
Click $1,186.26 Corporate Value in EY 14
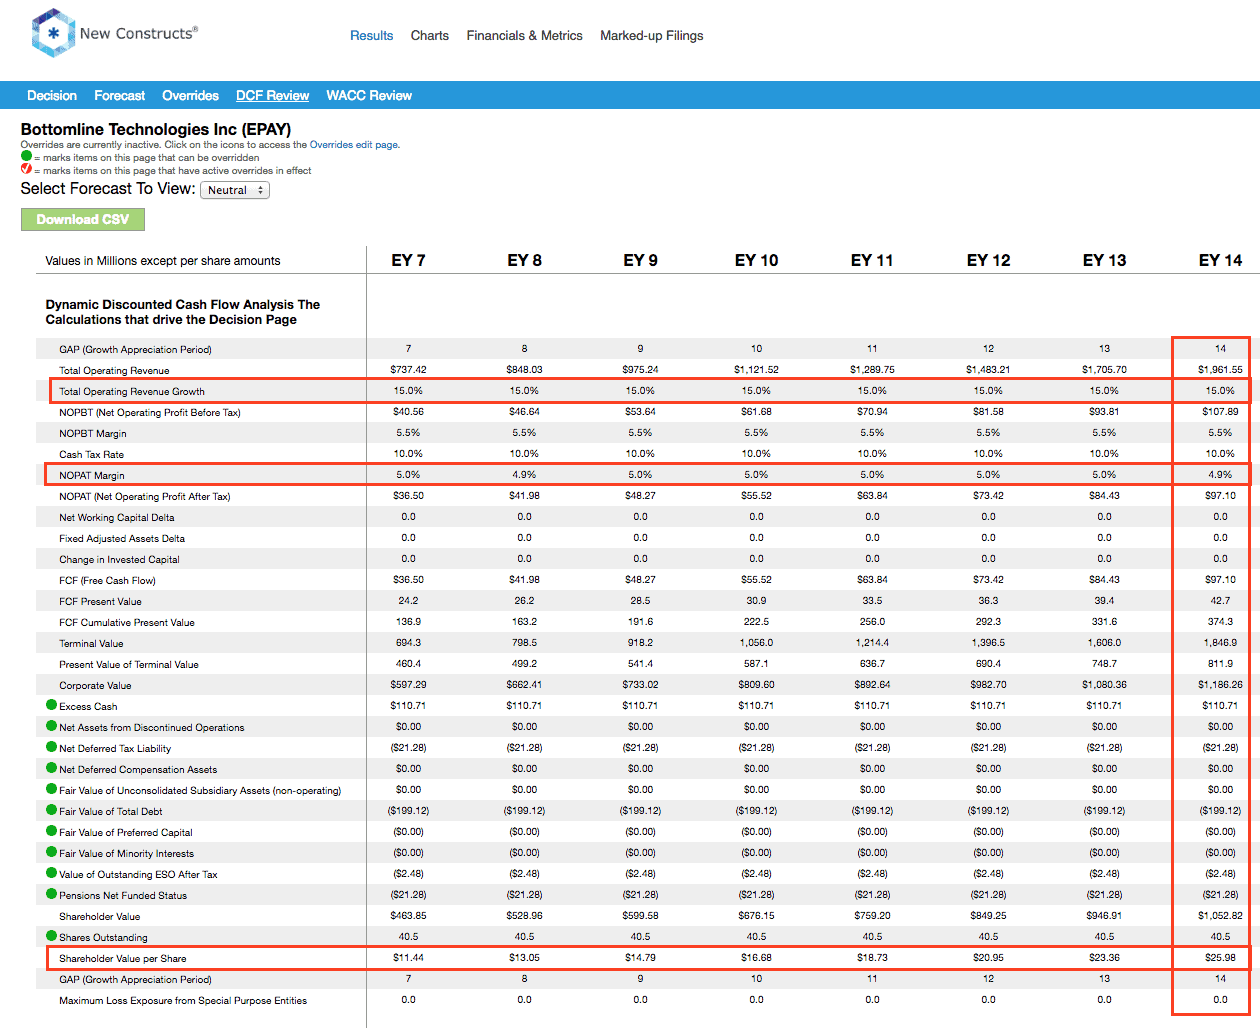pyautogui.click(x=1220, y=685)
